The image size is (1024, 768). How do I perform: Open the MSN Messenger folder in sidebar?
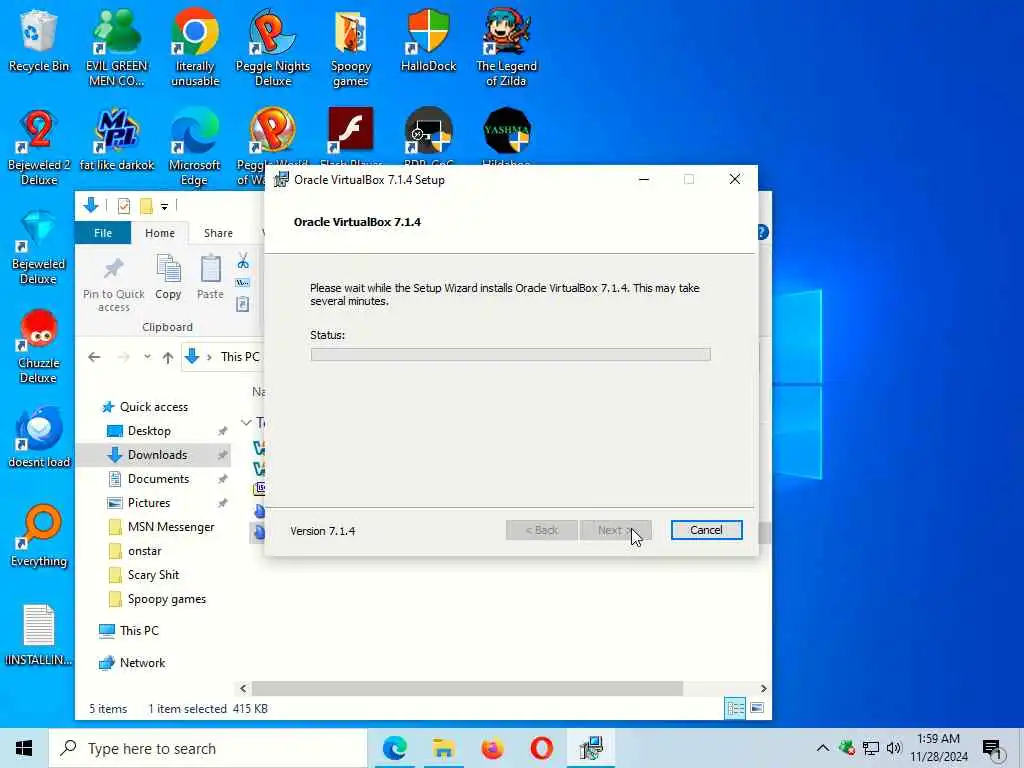coord(161,527)
